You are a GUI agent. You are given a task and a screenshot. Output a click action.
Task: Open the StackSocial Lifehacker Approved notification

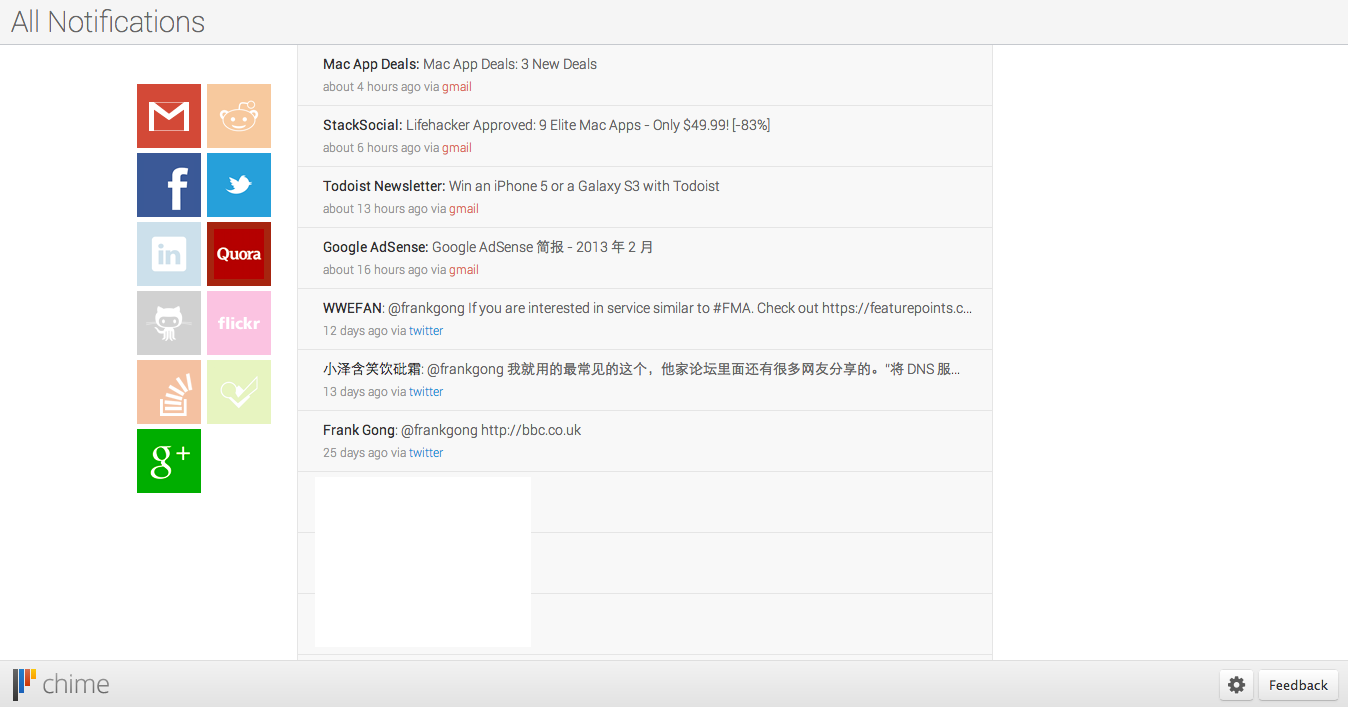coord(645,136)
